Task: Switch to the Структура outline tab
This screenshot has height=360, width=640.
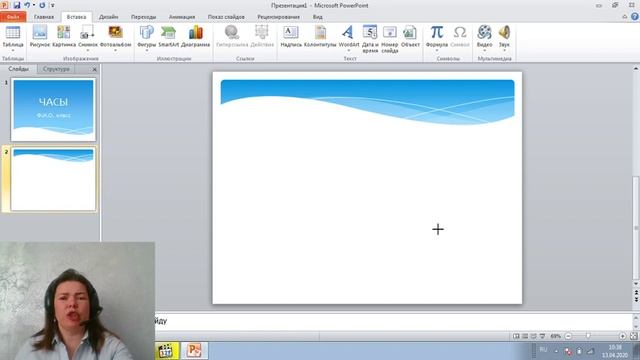Action: [x=56, y=69]
